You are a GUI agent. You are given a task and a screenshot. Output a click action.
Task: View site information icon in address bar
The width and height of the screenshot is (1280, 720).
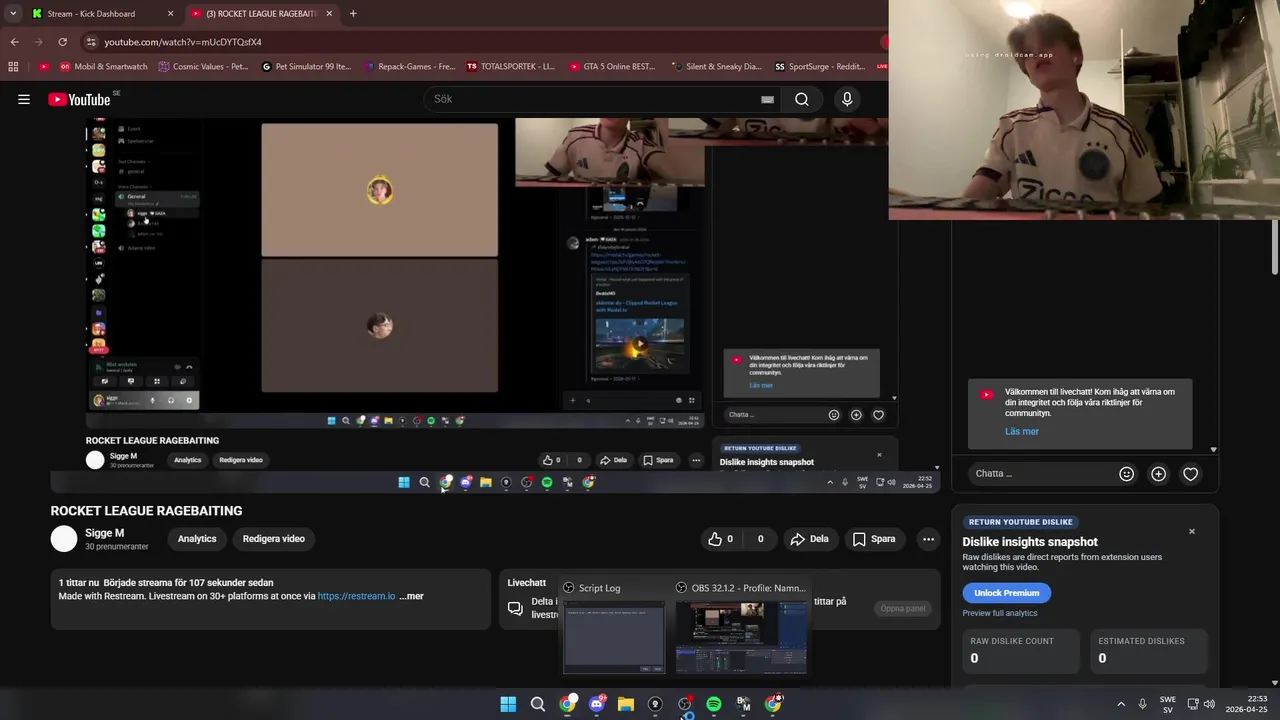click(x=91, y=42)
